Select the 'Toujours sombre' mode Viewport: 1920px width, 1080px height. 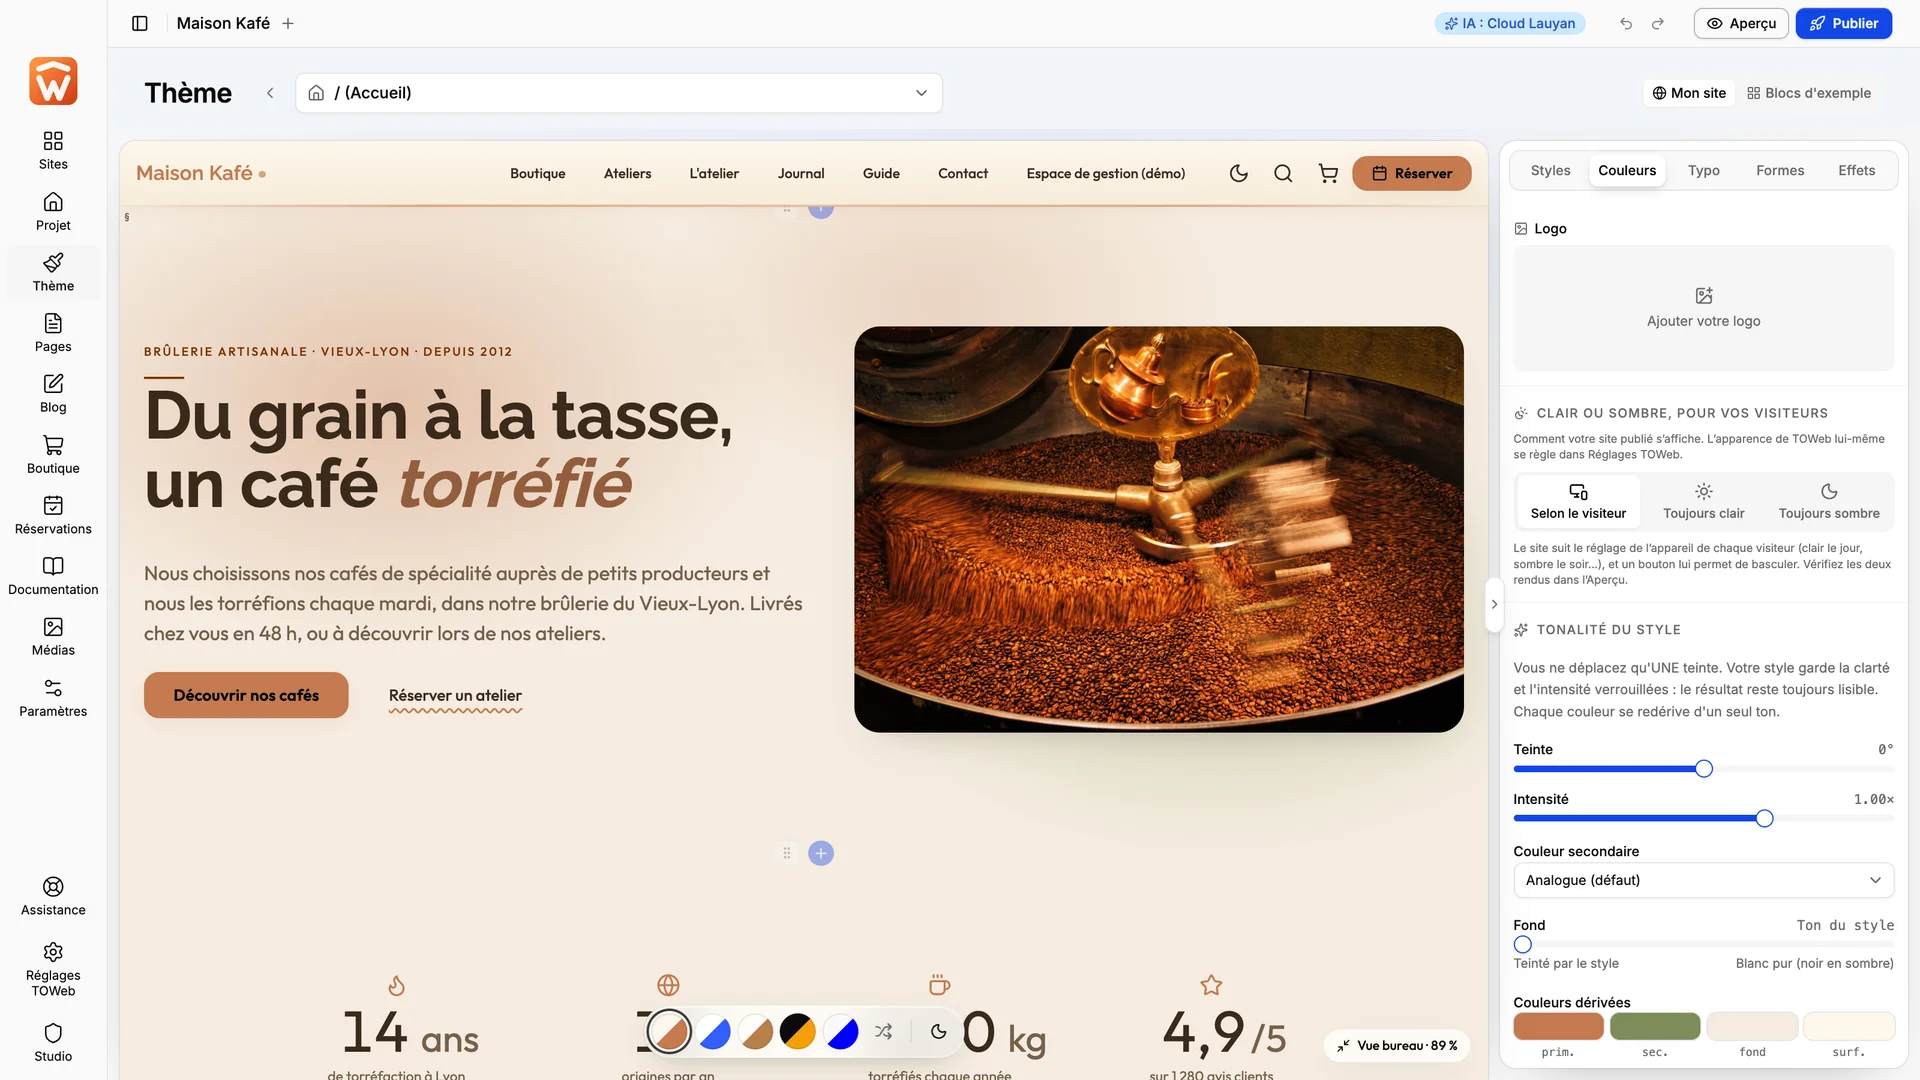pos(1829,501)
